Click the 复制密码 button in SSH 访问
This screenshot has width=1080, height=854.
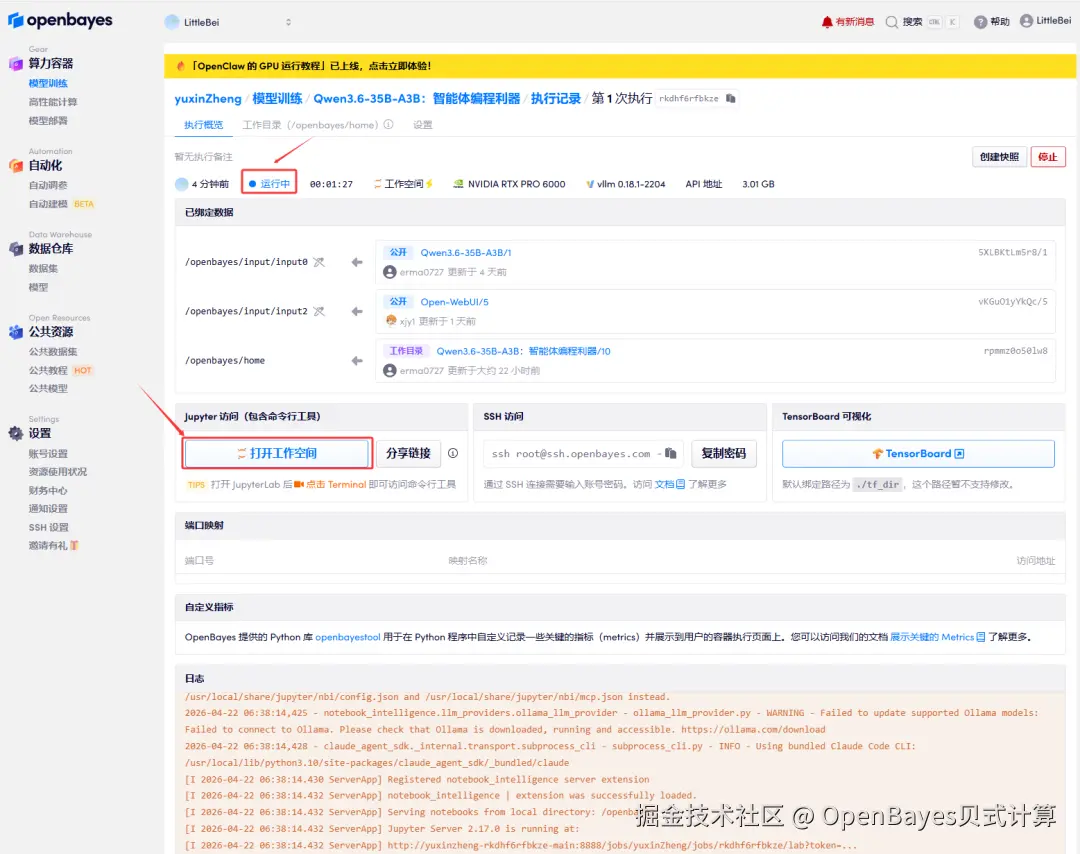(x=724, y=452)
